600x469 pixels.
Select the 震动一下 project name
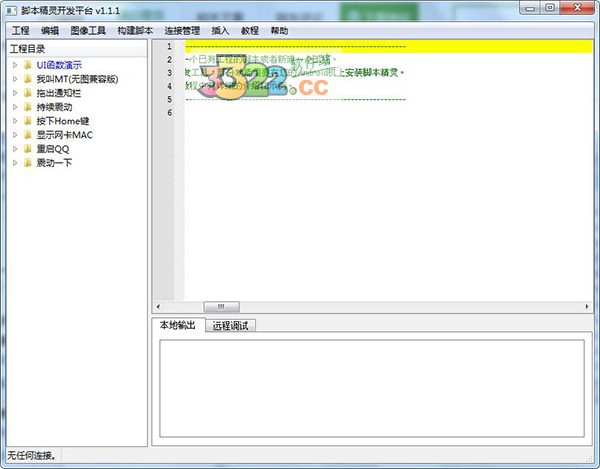[54, 163]
